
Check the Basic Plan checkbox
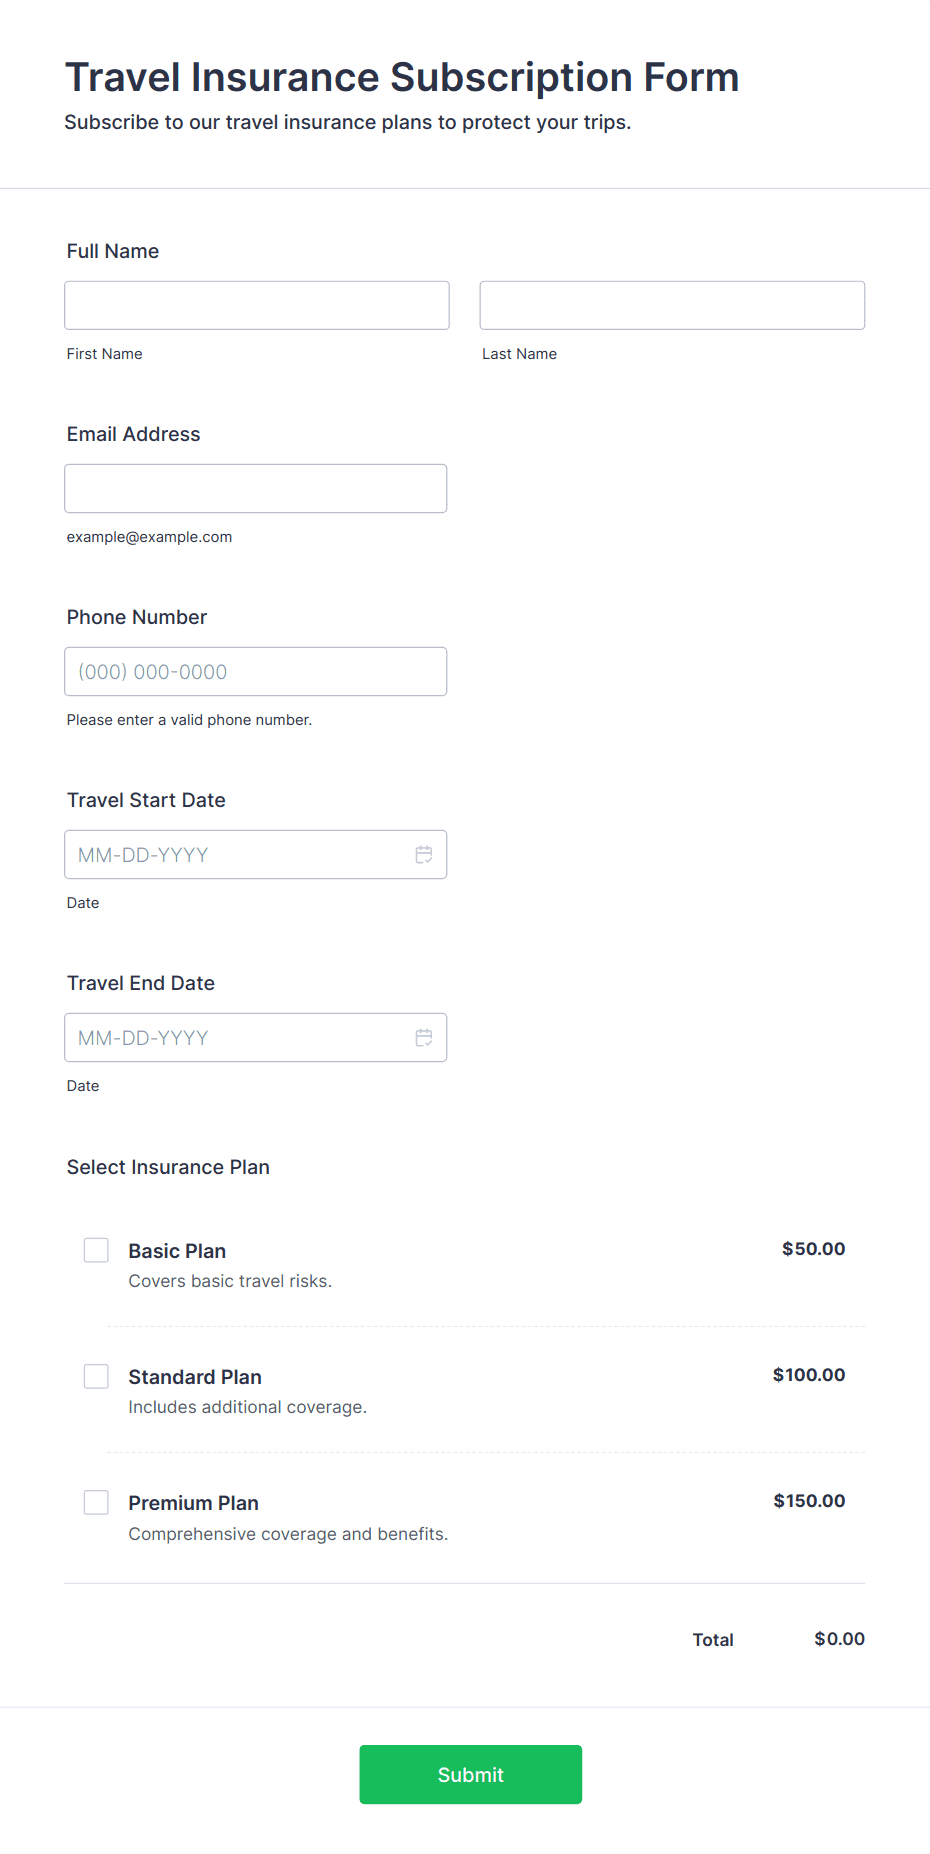pos(96,1250)
